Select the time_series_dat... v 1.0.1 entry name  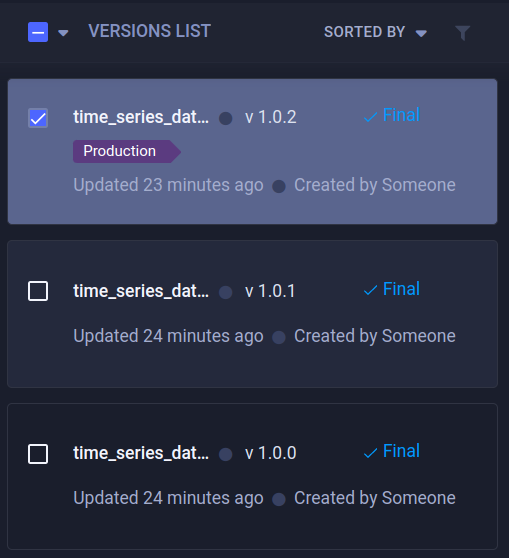(141, 291)
